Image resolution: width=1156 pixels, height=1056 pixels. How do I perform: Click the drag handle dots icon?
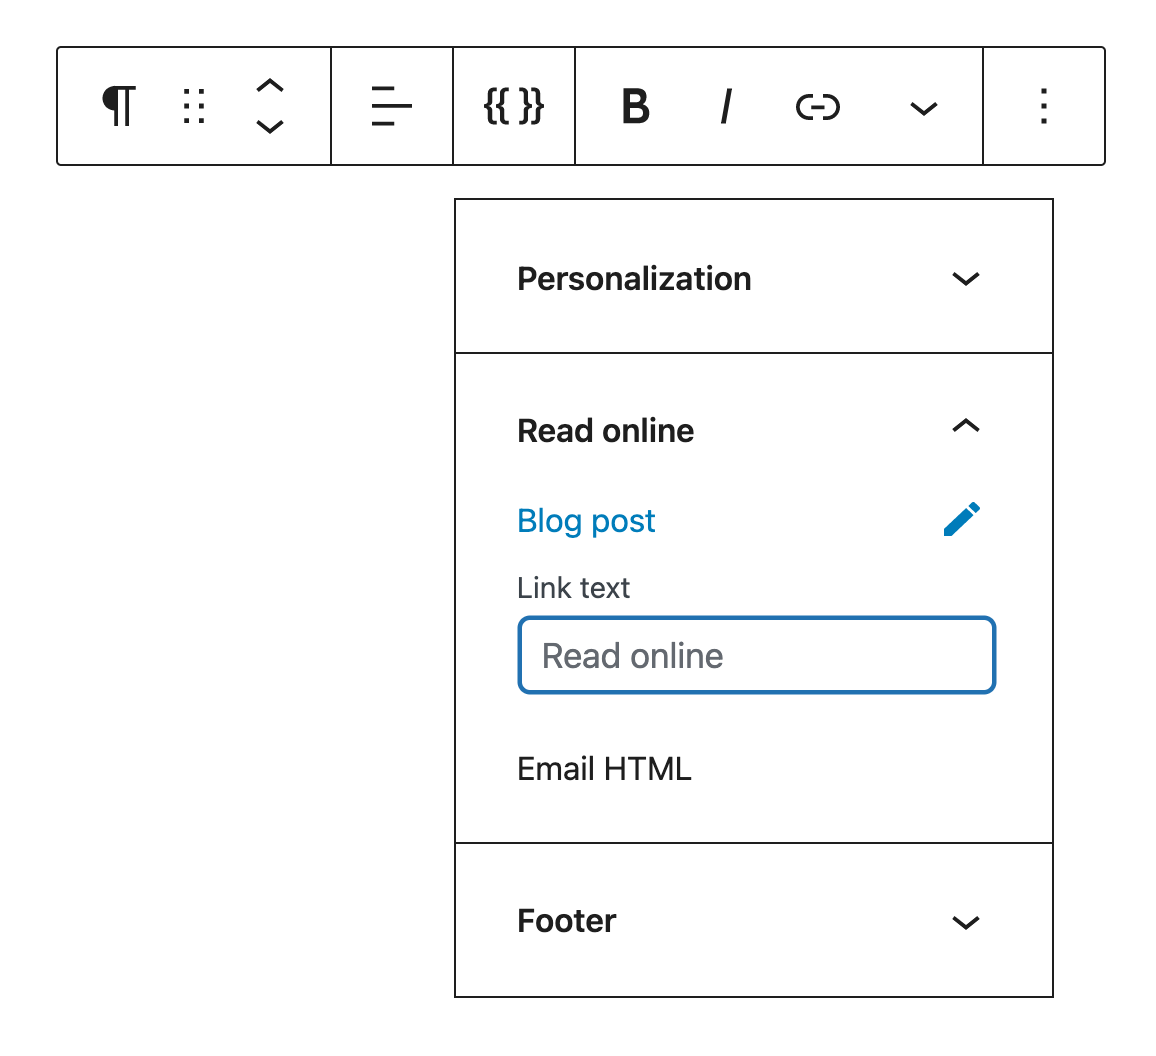pos(194,106)
